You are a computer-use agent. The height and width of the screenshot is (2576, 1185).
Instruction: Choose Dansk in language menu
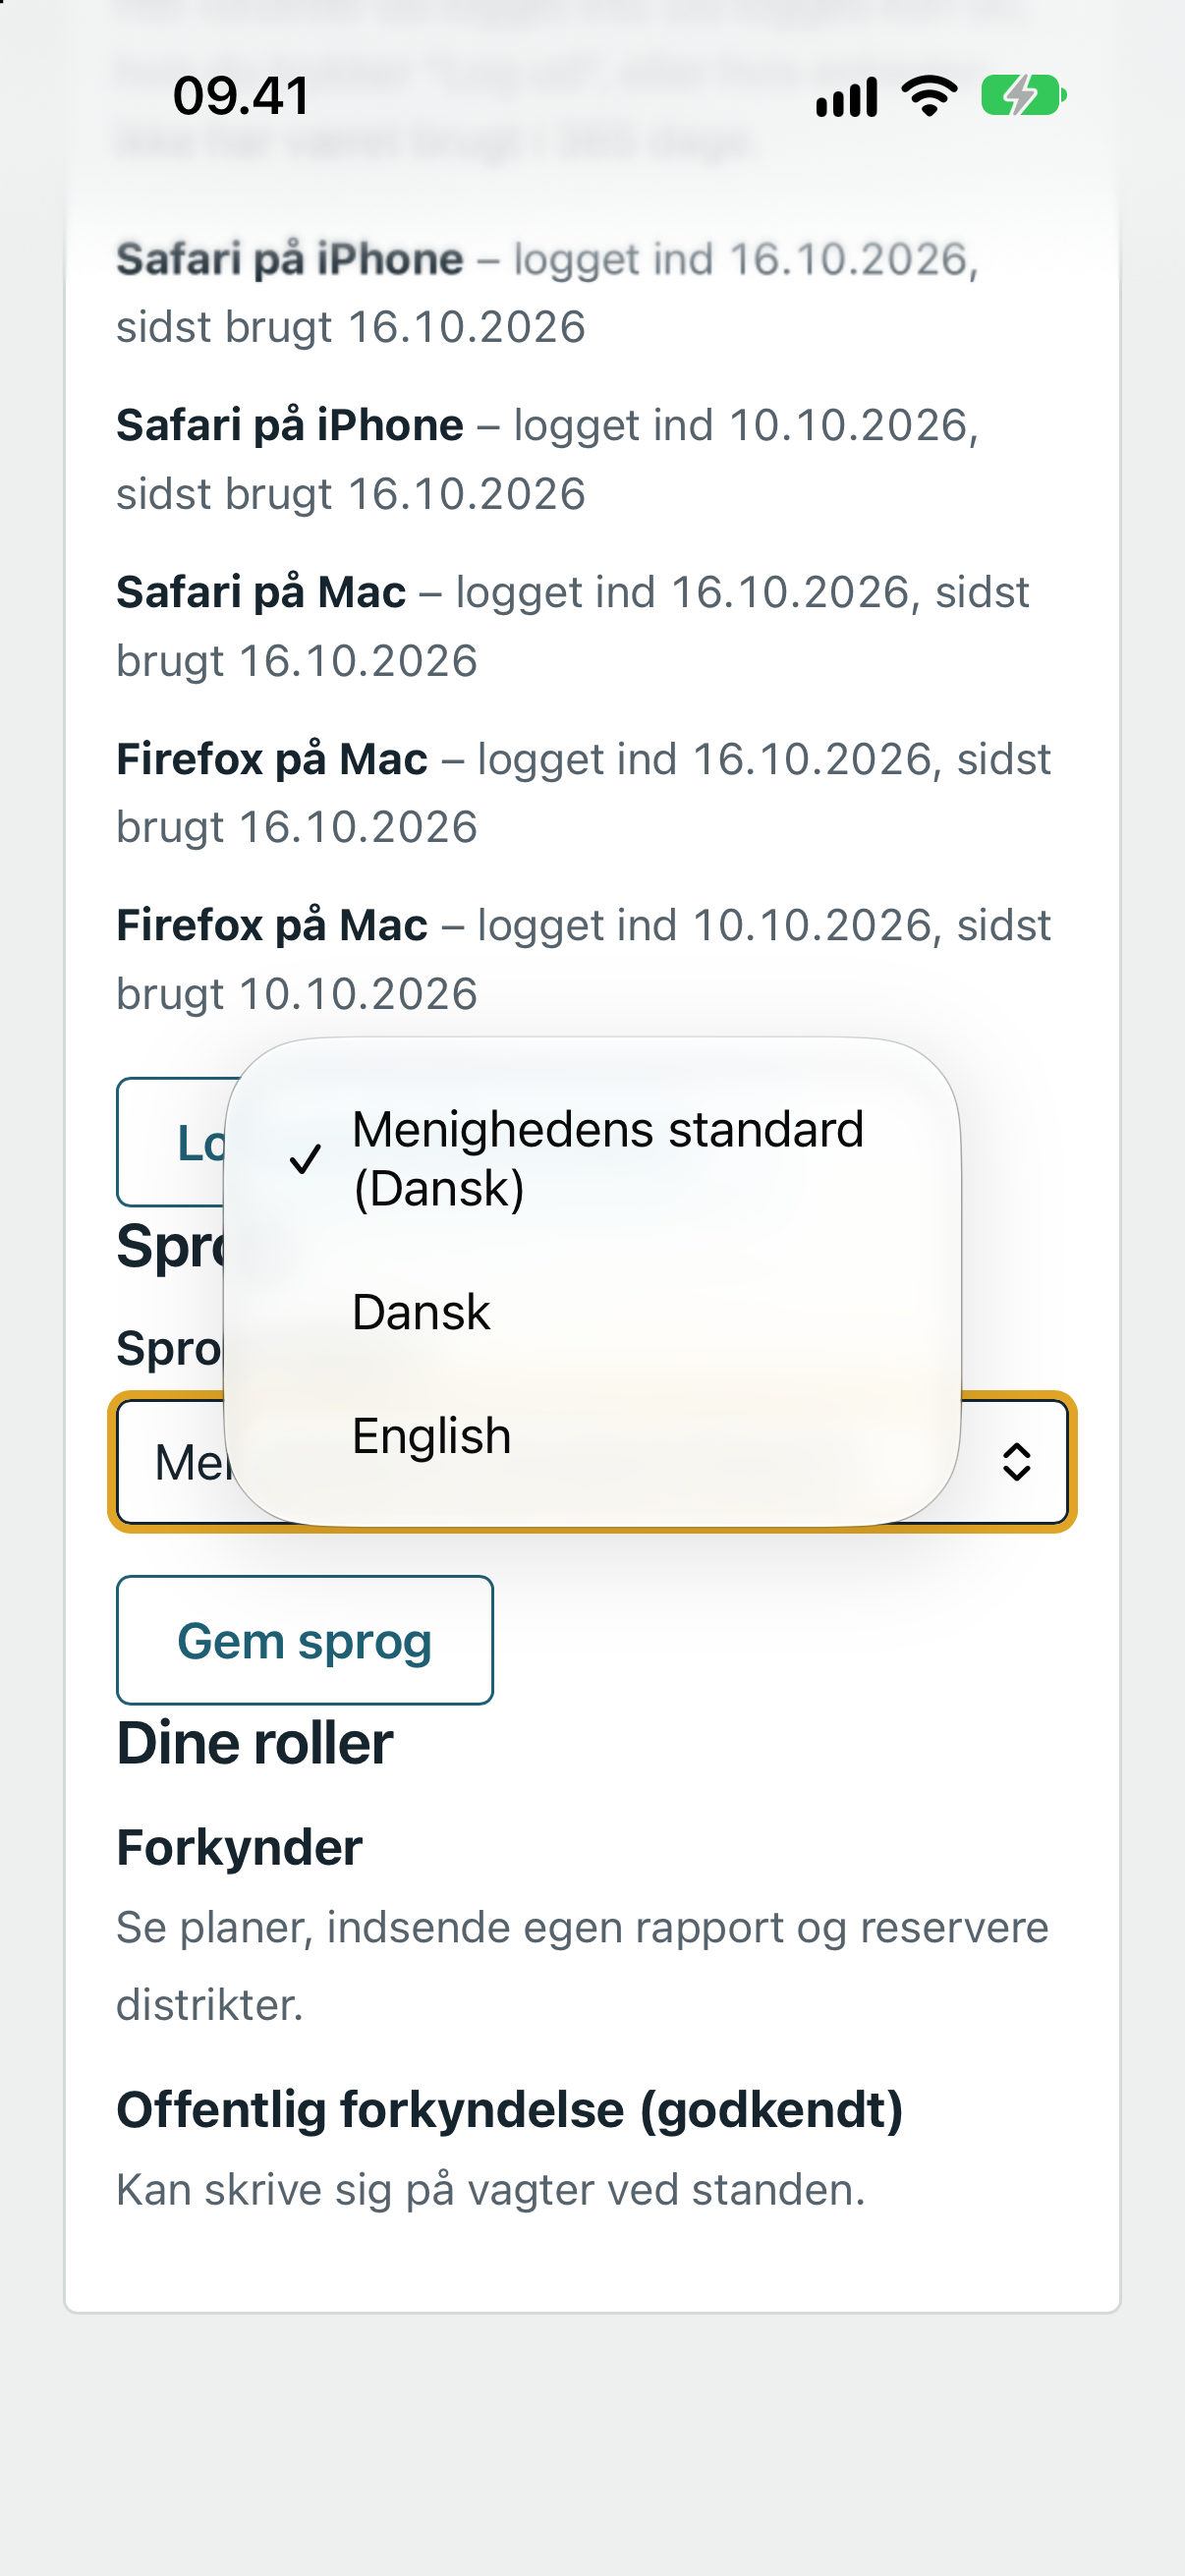tap(592, 1312)
